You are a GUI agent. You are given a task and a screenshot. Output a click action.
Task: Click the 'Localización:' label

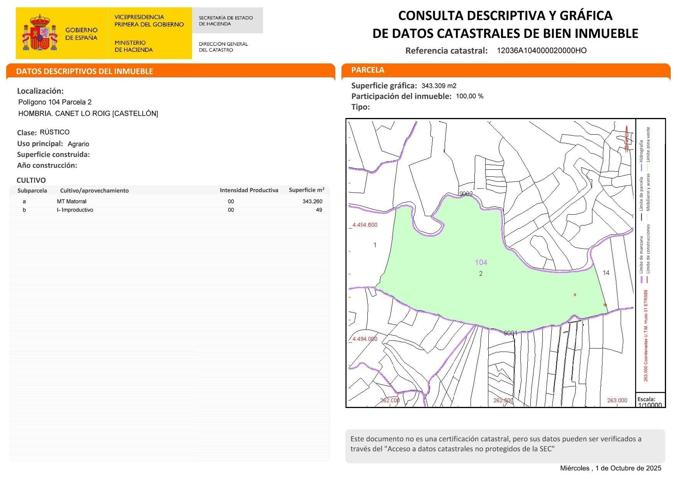40,91
